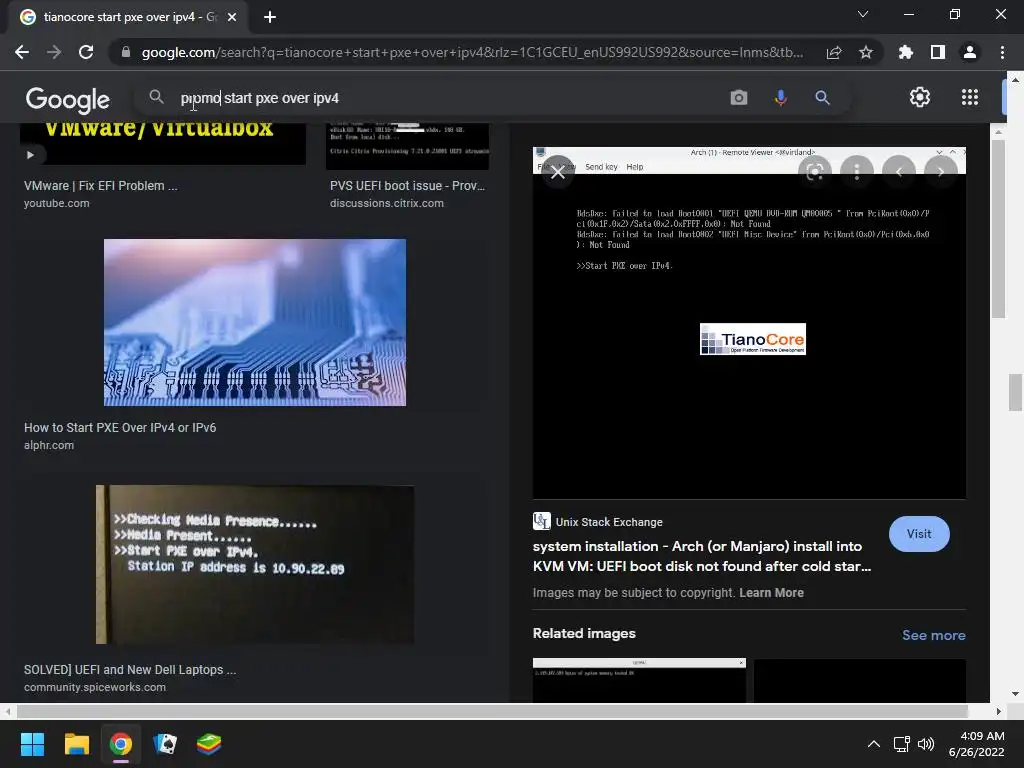
Task: Open BlueStacks from the taskbar
Action: (209, 744)
